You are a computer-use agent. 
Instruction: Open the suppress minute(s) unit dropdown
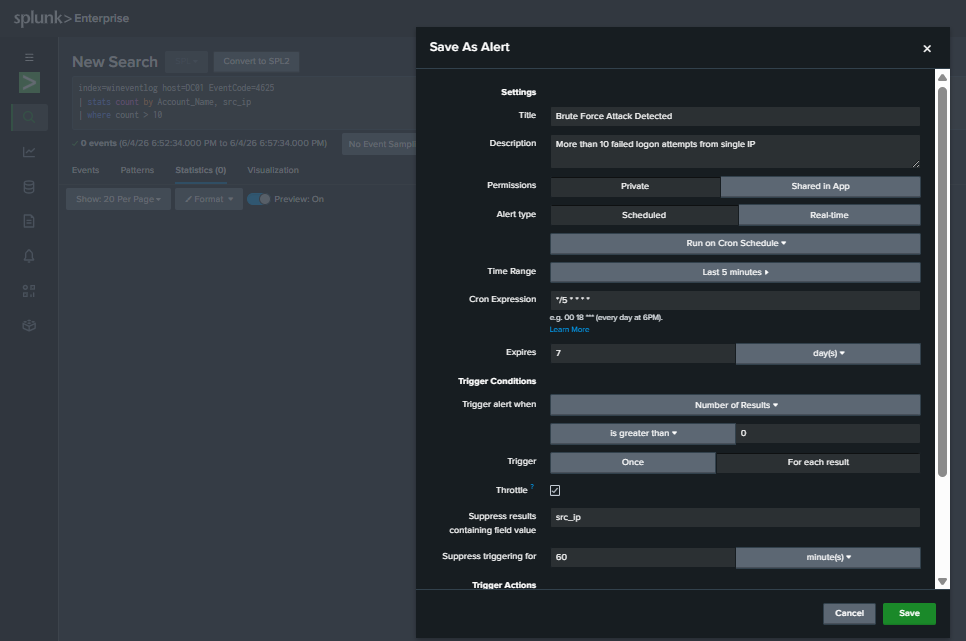coord(828,557)
